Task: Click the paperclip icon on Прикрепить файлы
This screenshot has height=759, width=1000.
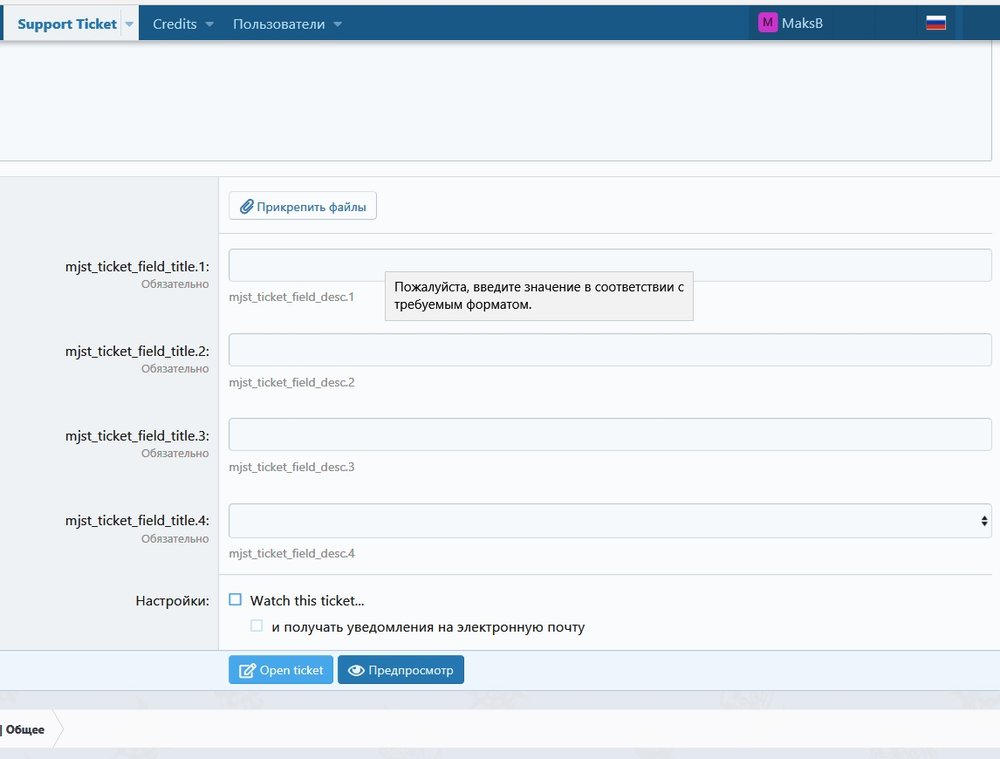Action: 246,208
